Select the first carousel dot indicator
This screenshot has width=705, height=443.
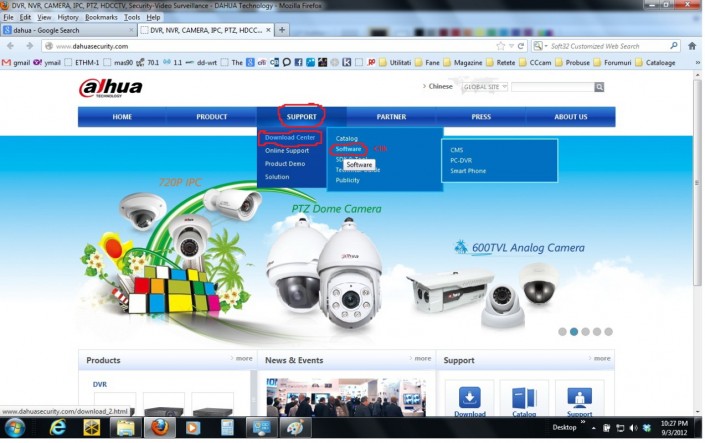(562, 331)
